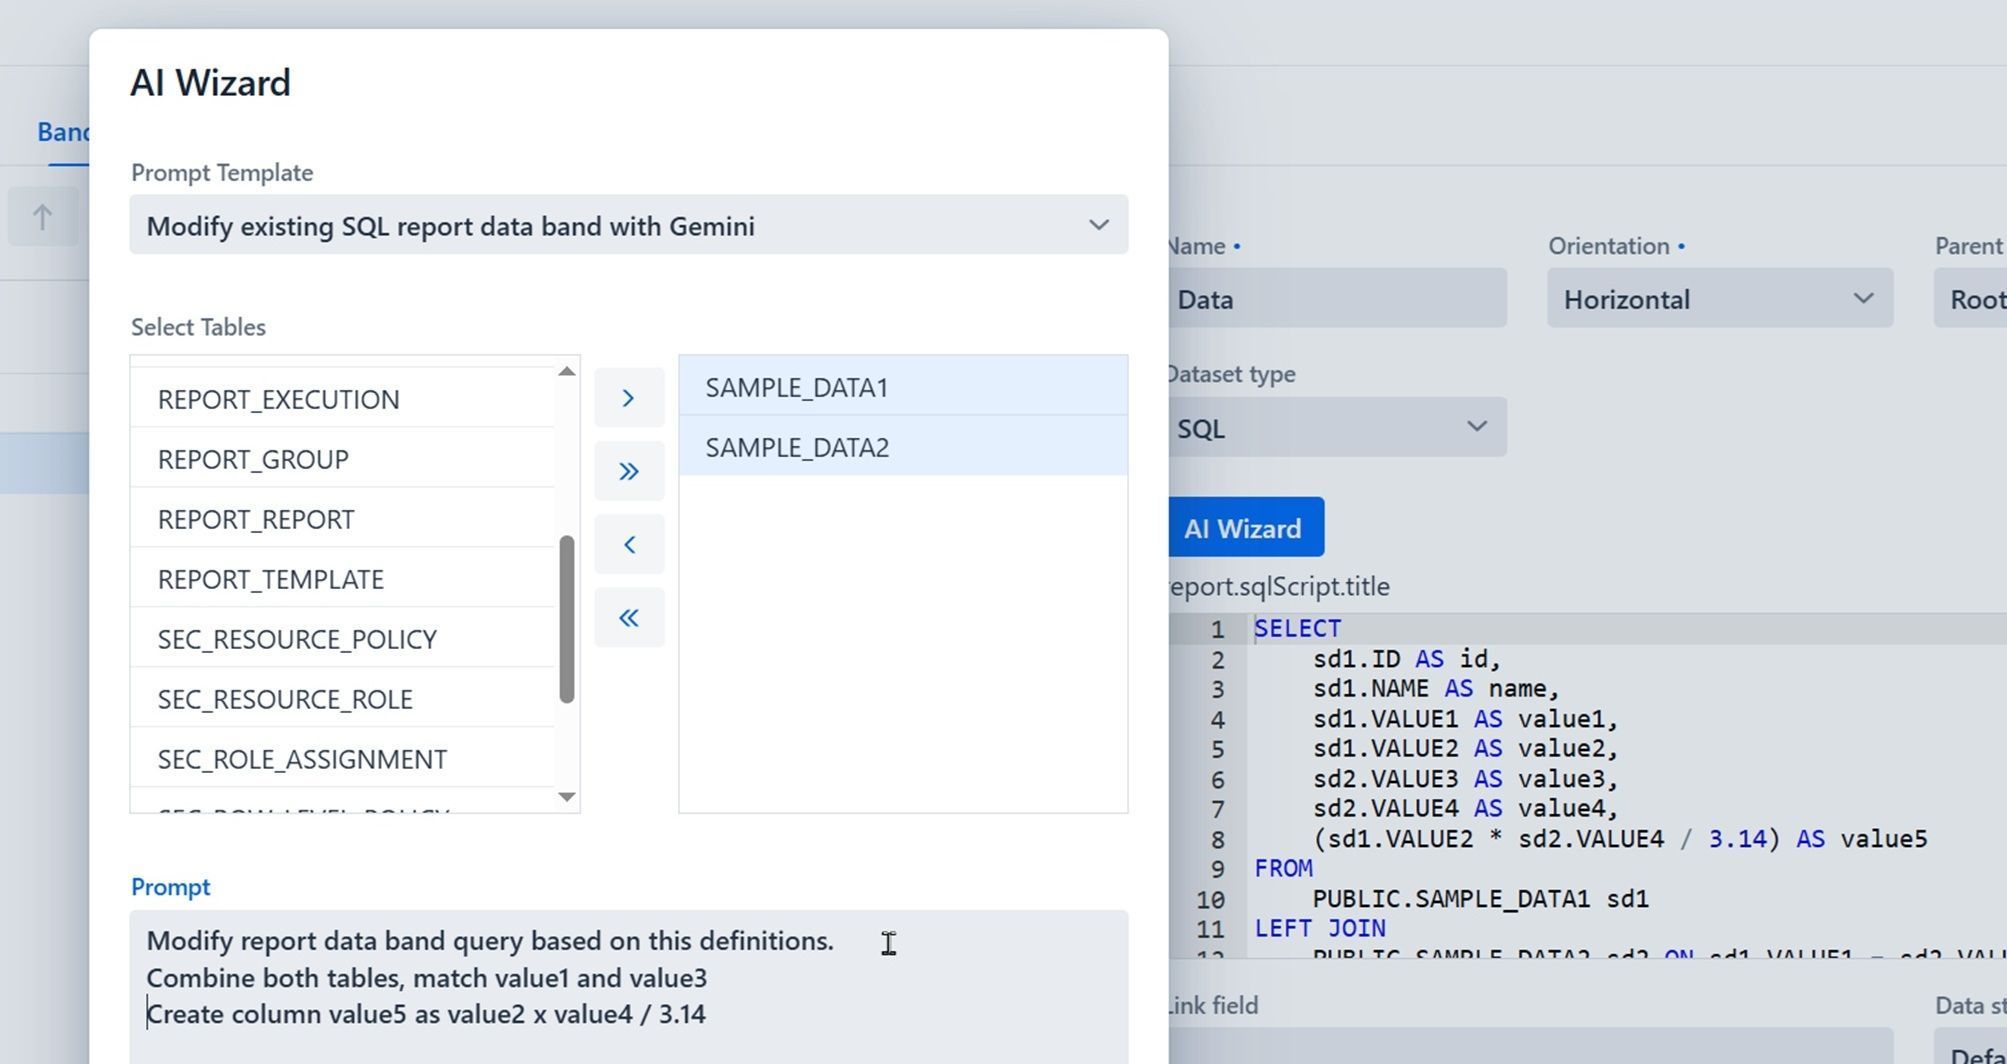Switch to the Bands tab
The width and height of the screenshot is (2007, 1064).
(x=62, y=132)
